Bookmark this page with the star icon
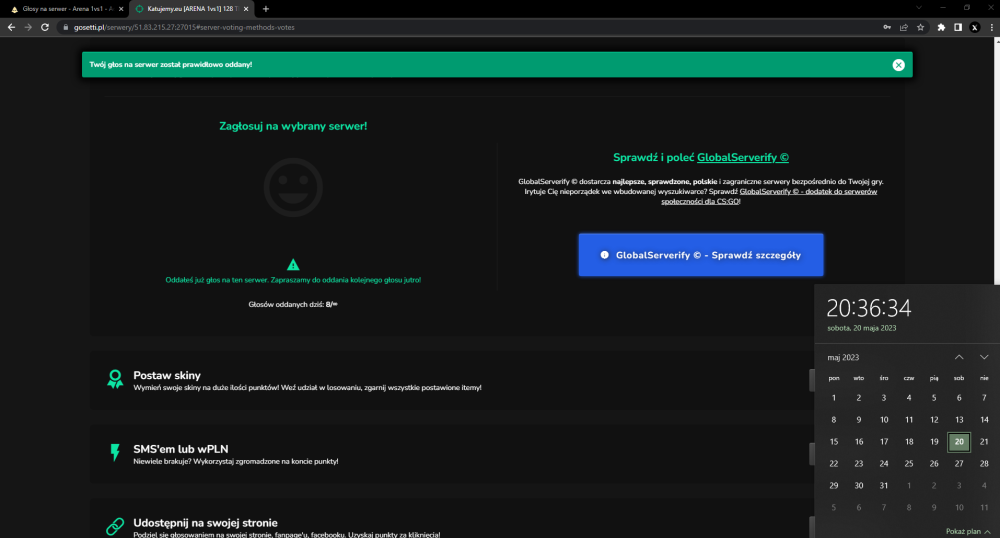Image resolution: width=1000 pixels, height=538 pixels. click(x=920, y=27)
